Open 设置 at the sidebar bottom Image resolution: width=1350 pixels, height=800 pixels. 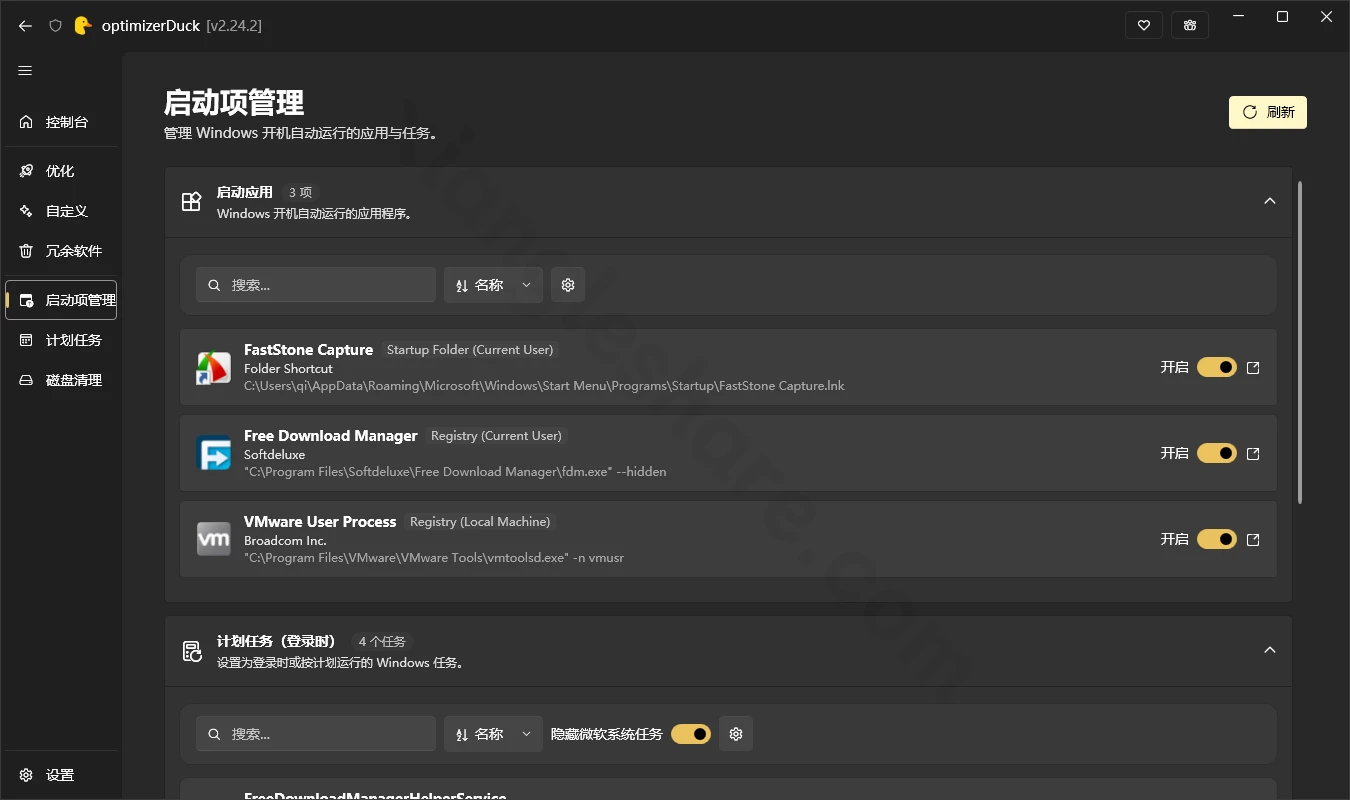tap(61, 775)
